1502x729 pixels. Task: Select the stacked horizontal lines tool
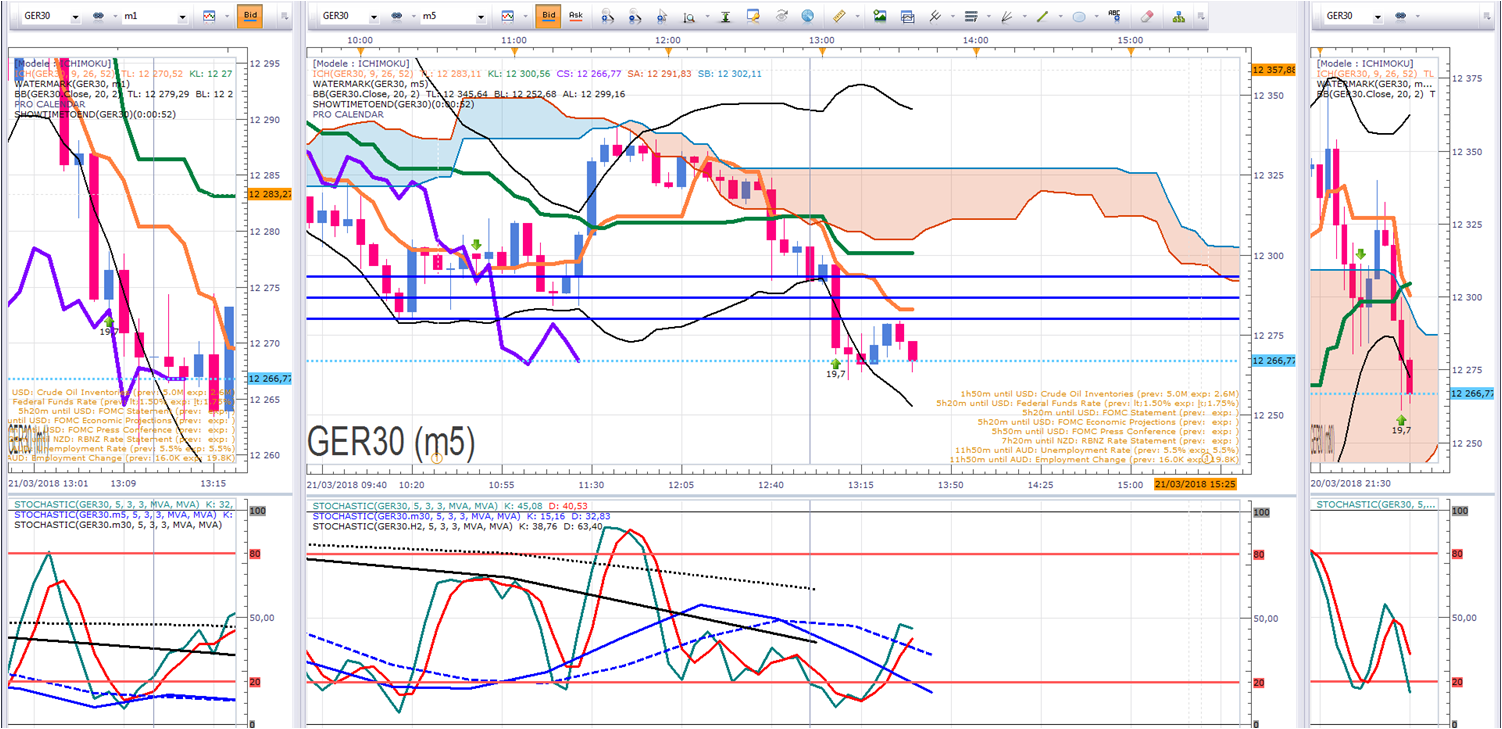pos(970,17)
